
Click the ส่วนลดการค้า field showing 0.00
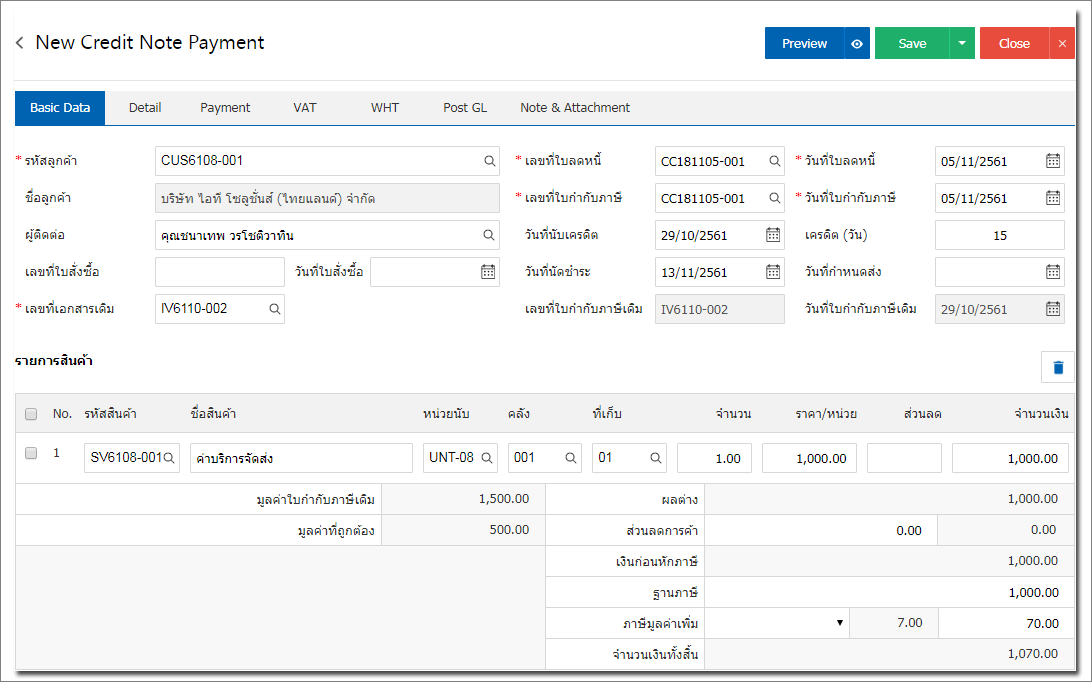tap(821, 530)
